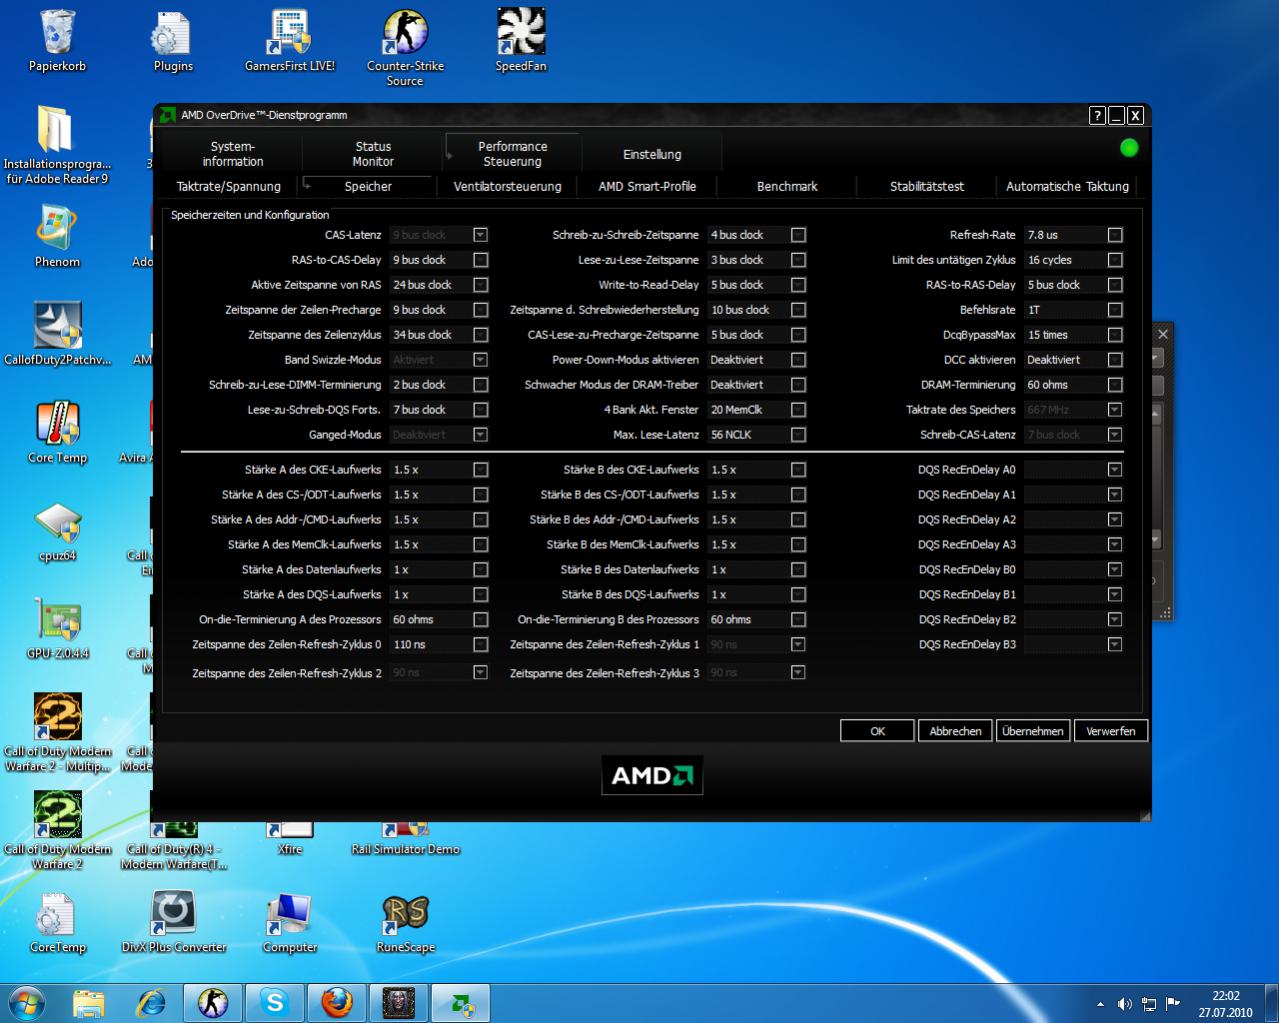The image size is (1279, 1023).
Task: Enable On-die-Terminierung B des Prozessors checkbox
Action: 798,620
